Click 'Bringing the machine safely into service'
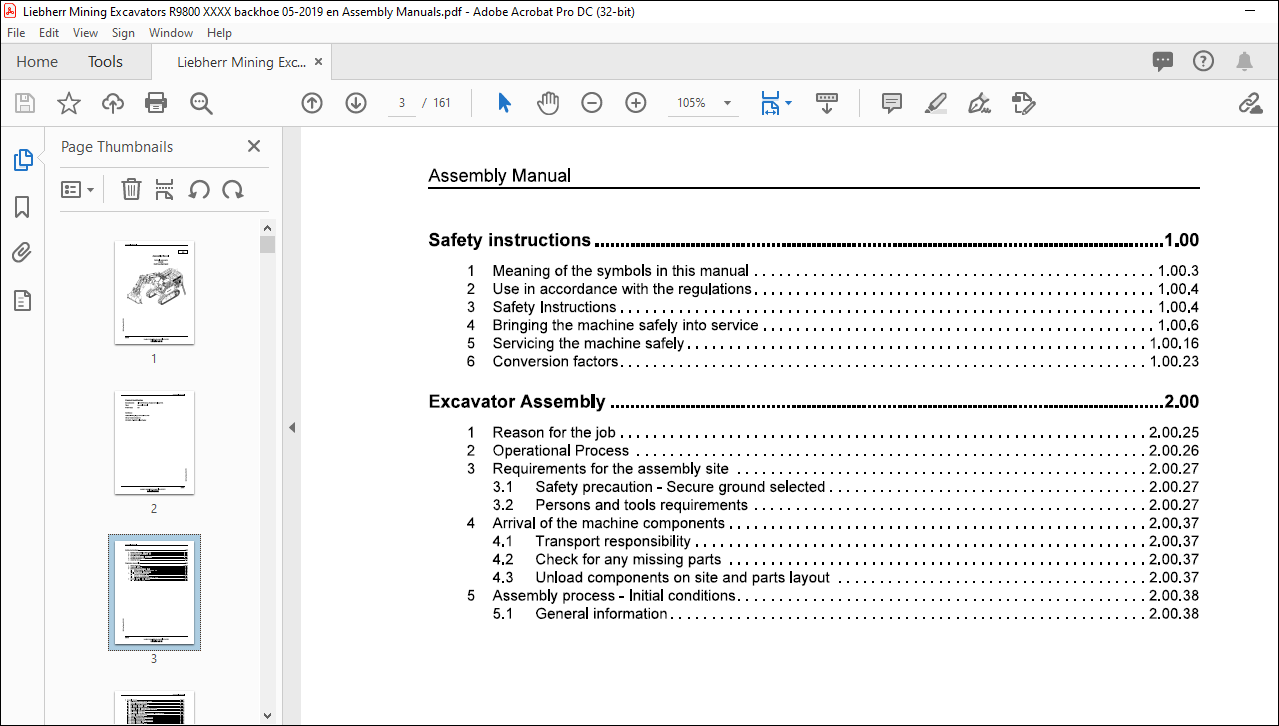The width and height of the screenshot is (1279, 726). [x=625, y=325]
